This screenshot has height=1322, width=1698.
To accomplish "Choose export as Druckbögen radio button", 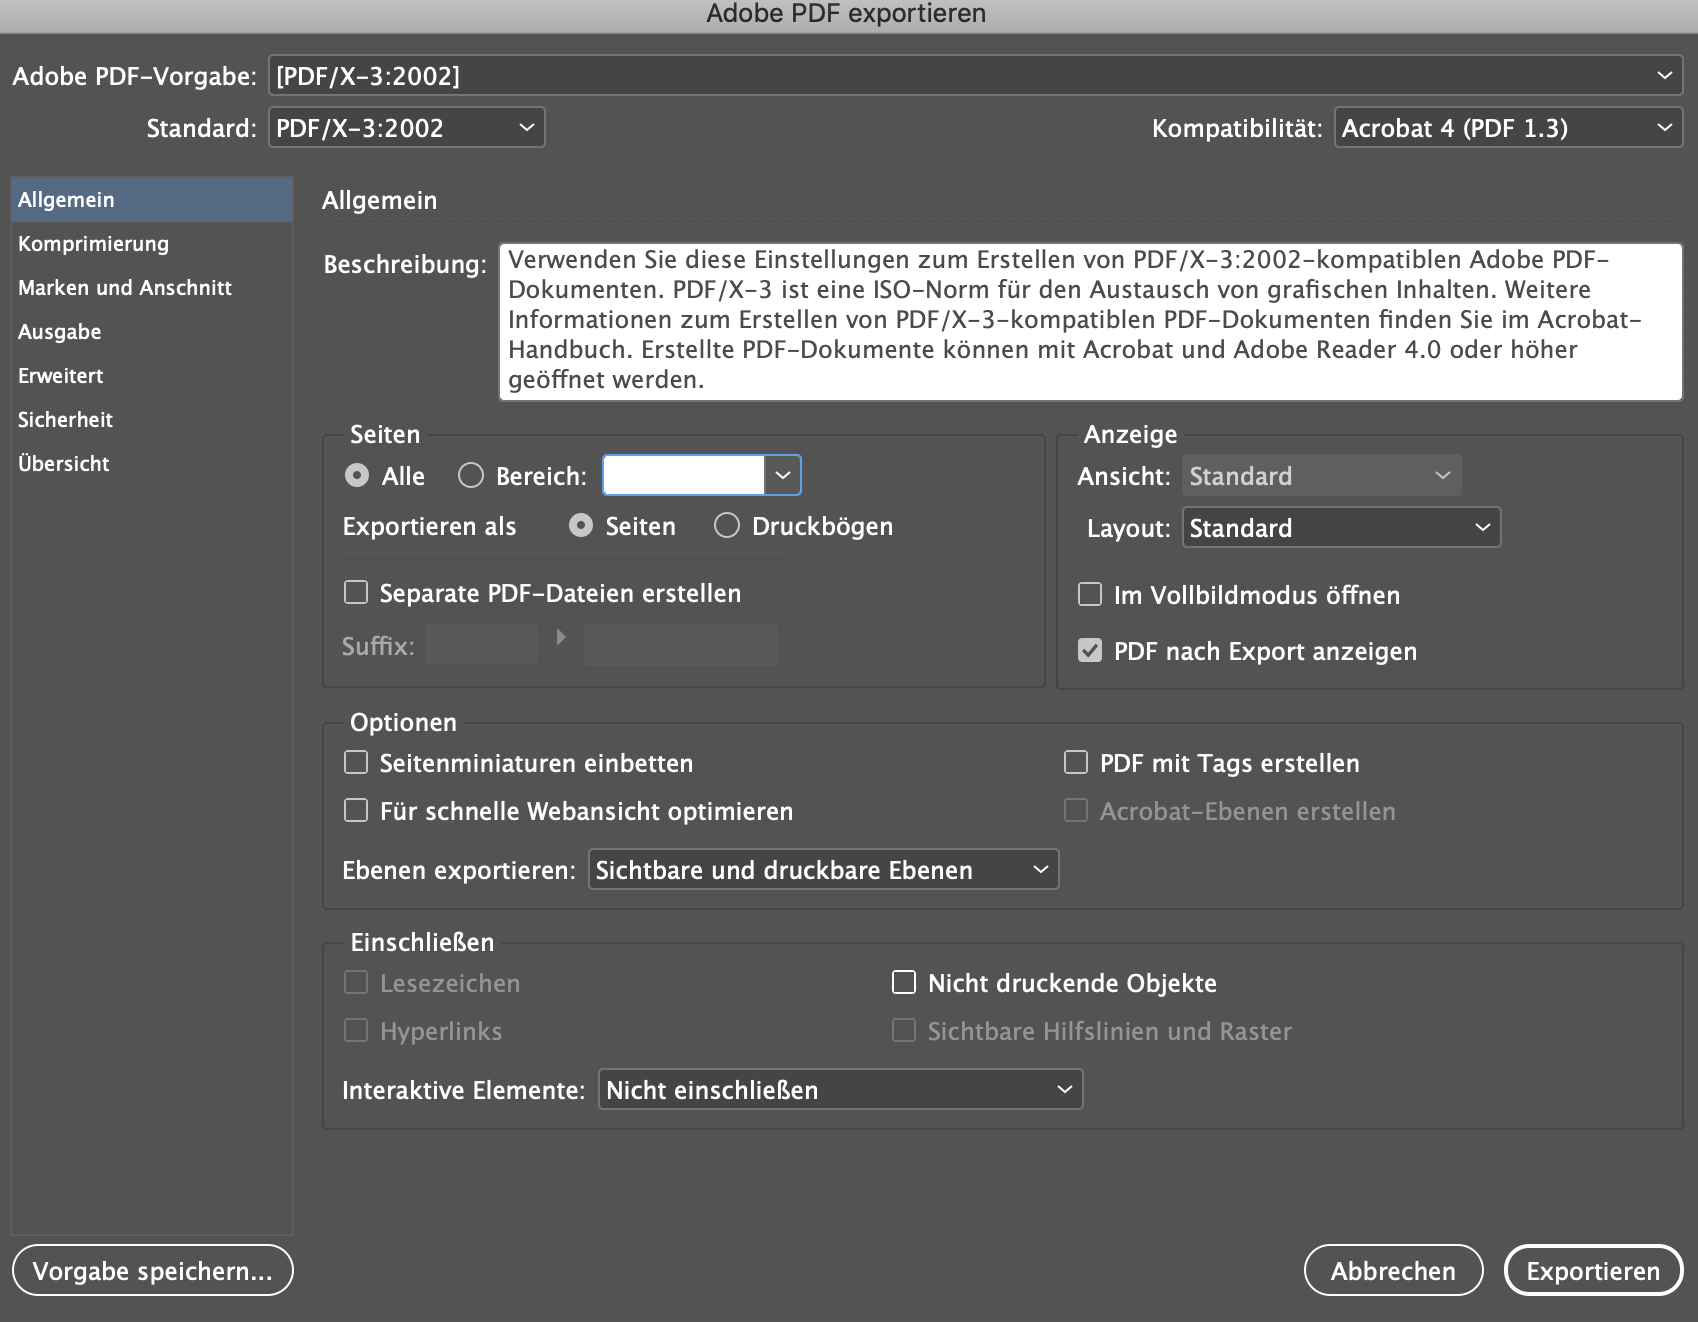I will point(727,526).
